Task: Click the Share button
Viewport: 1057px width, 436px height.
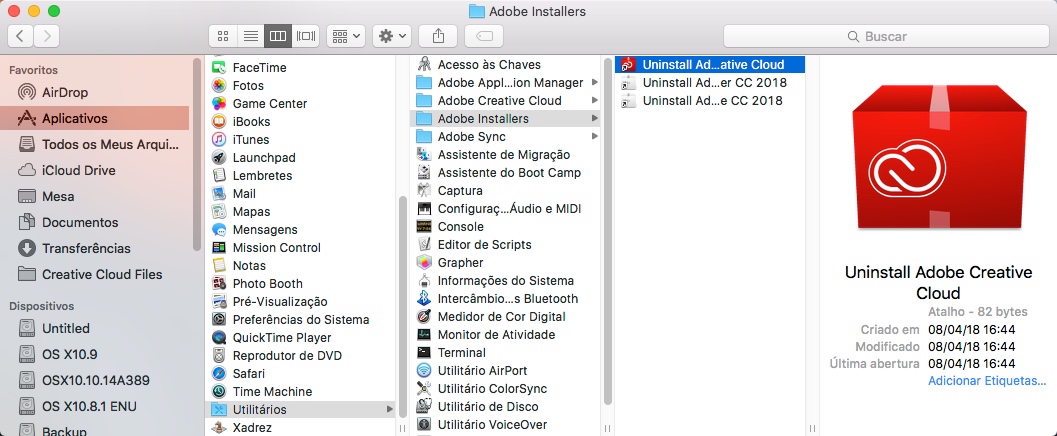Action: (438, 36)
